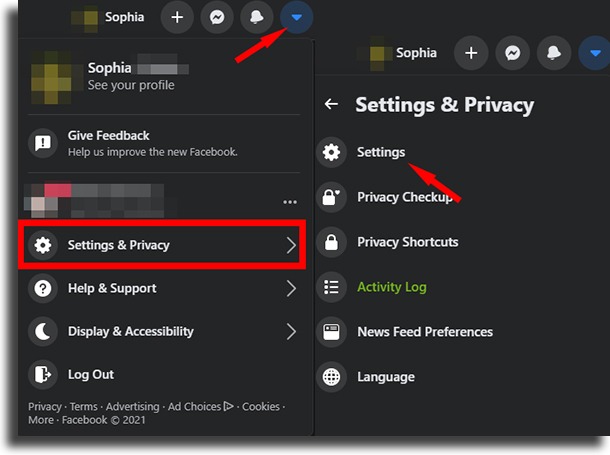Open News Feed Preferences
This screenshot has width=610, height=455.
[425, 332]
